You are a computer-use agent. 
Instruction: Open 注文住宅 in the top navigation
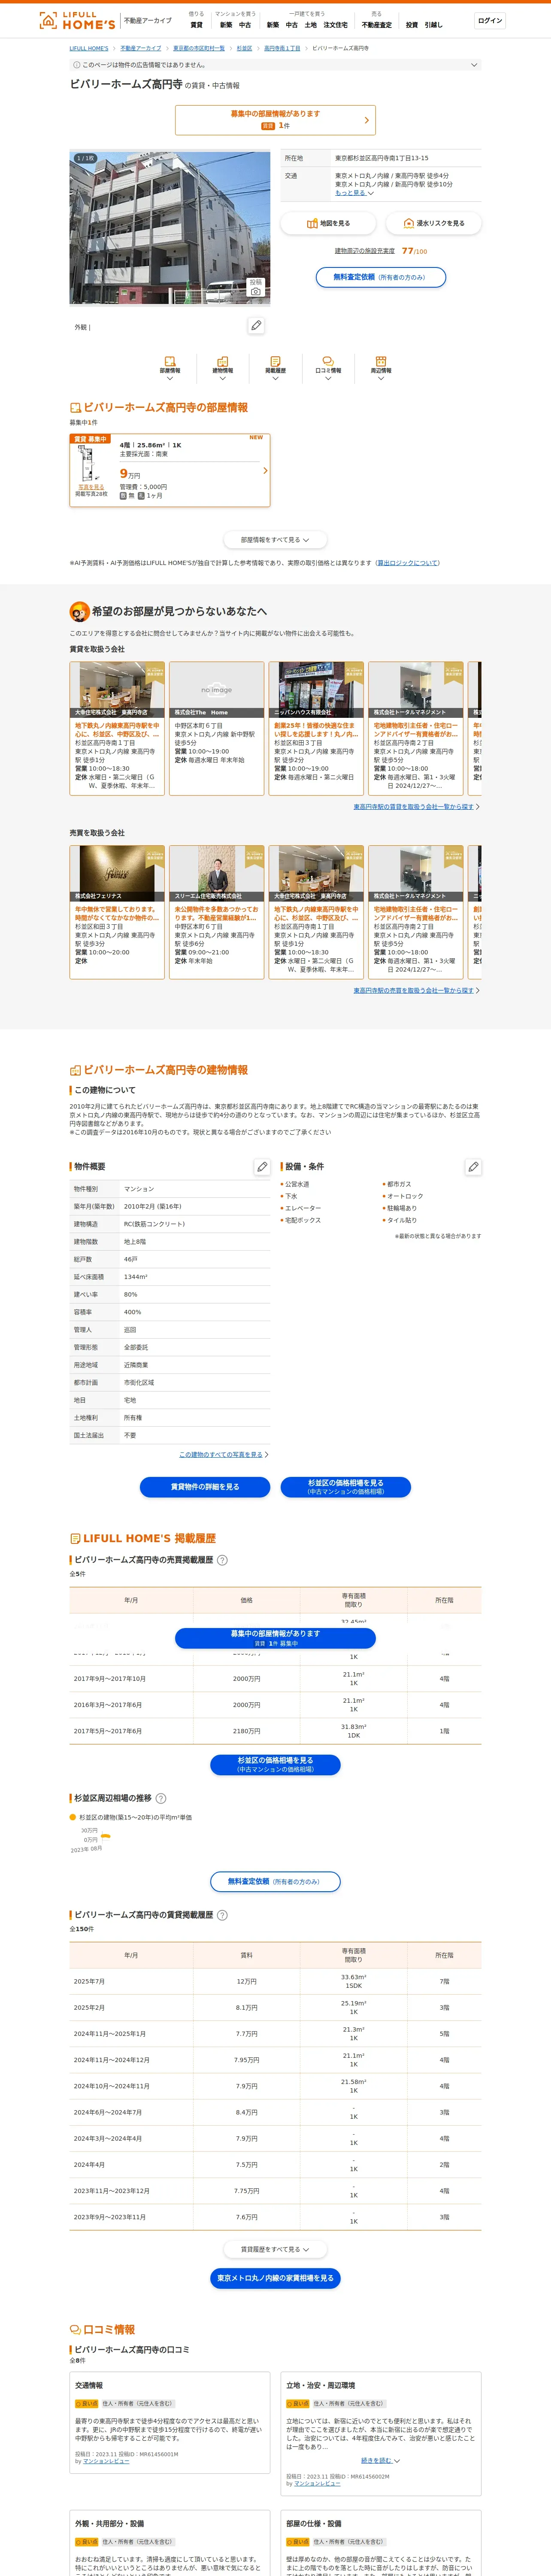tap(336, 25)
